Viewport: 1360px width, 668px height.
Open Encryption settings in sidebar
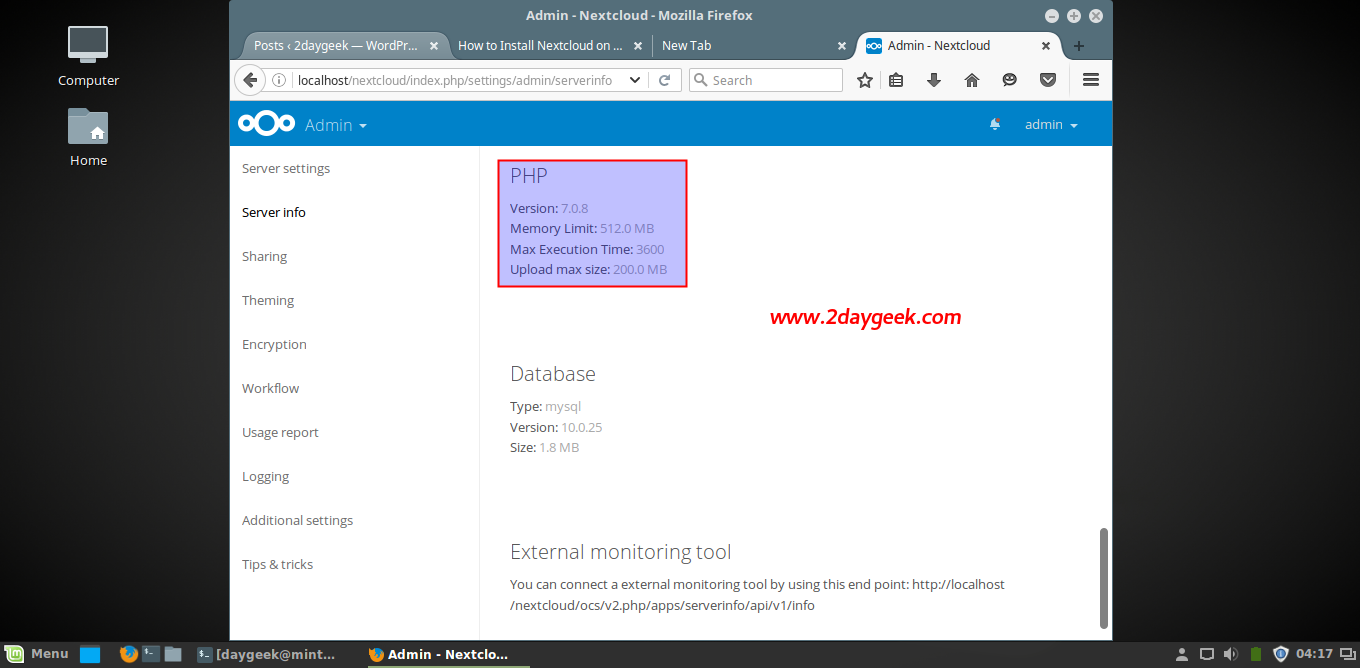pos(274,344)
